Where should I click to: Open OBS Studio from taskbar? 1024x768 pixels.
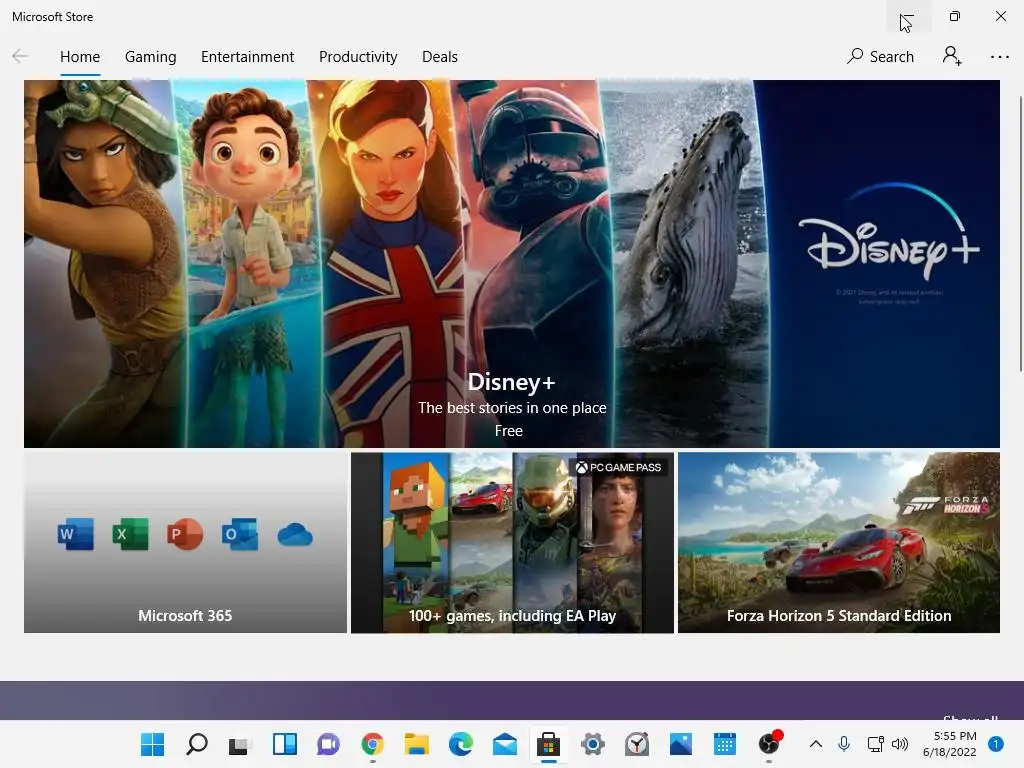click(769, 743)
